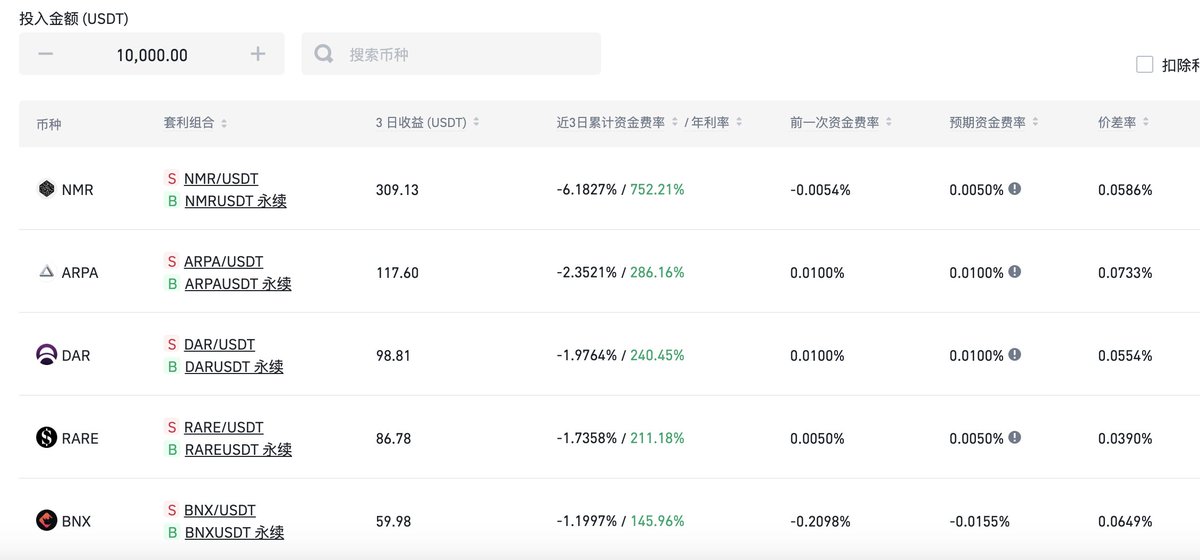Select BNX 3-day profit value 59.98
Screen dimensions: 1200x560
(393, 521)
